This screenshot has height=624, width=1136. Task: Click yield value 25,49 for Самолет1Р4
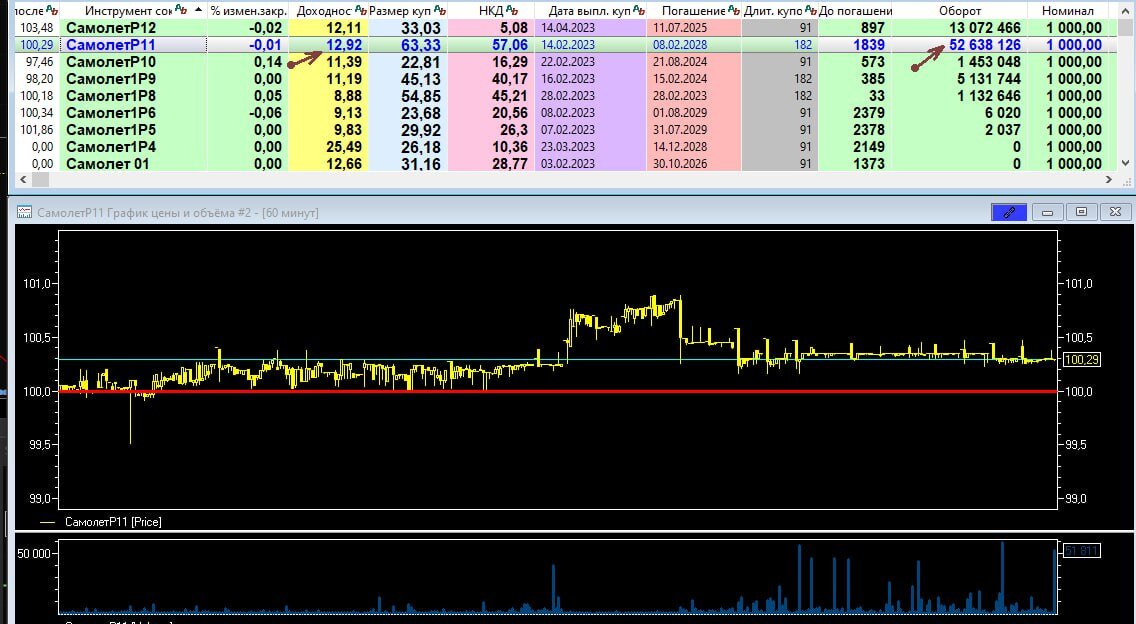(x=343, y=147)
